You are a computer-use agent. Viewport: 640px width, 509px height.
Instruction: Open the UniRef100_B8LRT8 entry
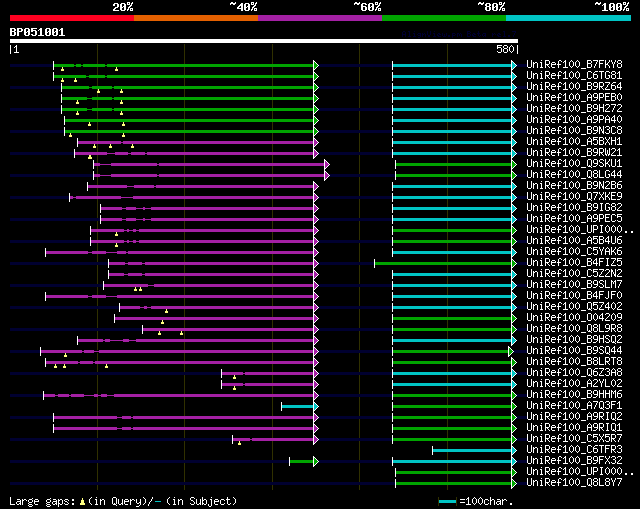coord(574,362)
